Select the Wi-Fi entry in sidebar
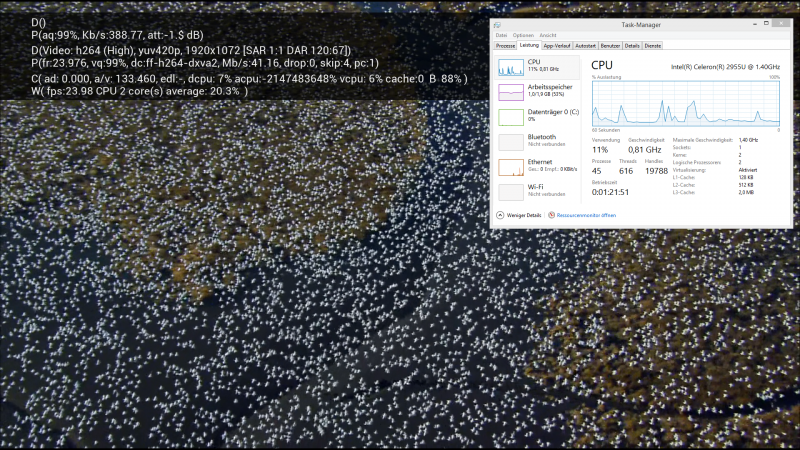 (x=538, y=192)
